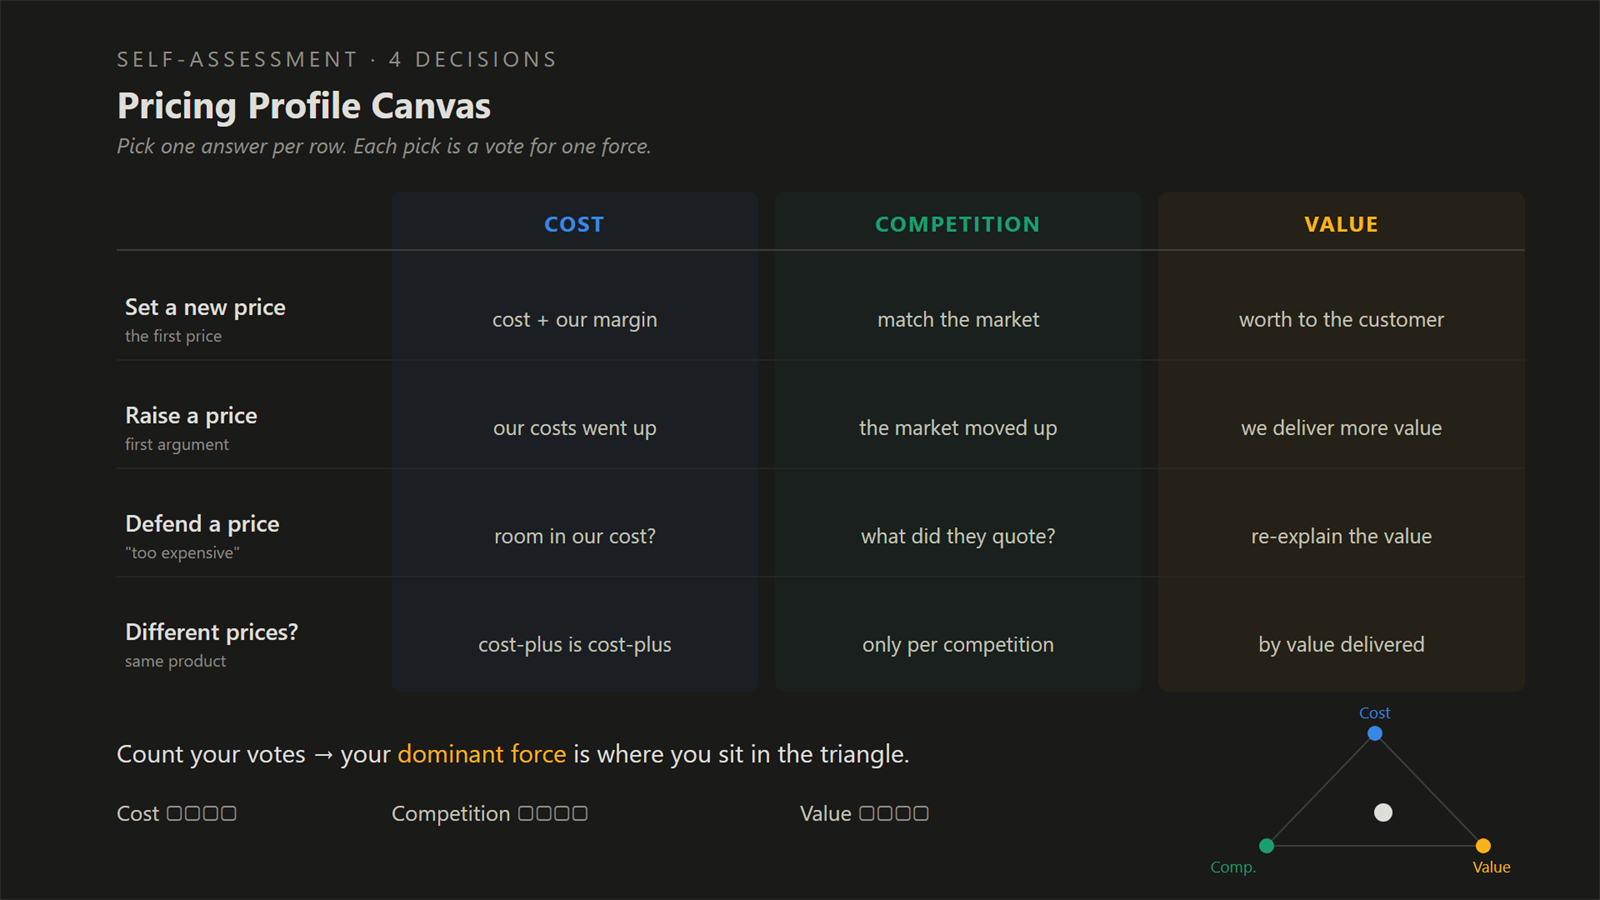Choose the 're-explain the value' cell
Viewport: 1600px width, 900px height.
1341,536
